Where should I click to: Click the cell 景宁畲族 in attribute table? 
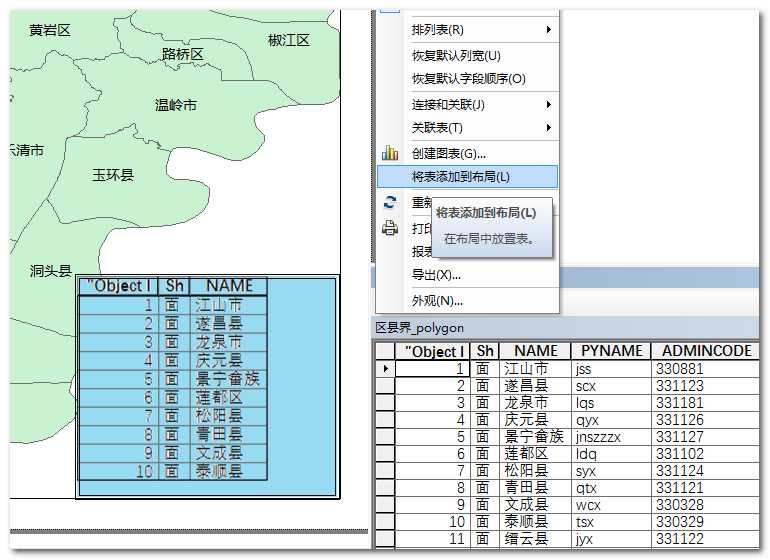point(535,437)
